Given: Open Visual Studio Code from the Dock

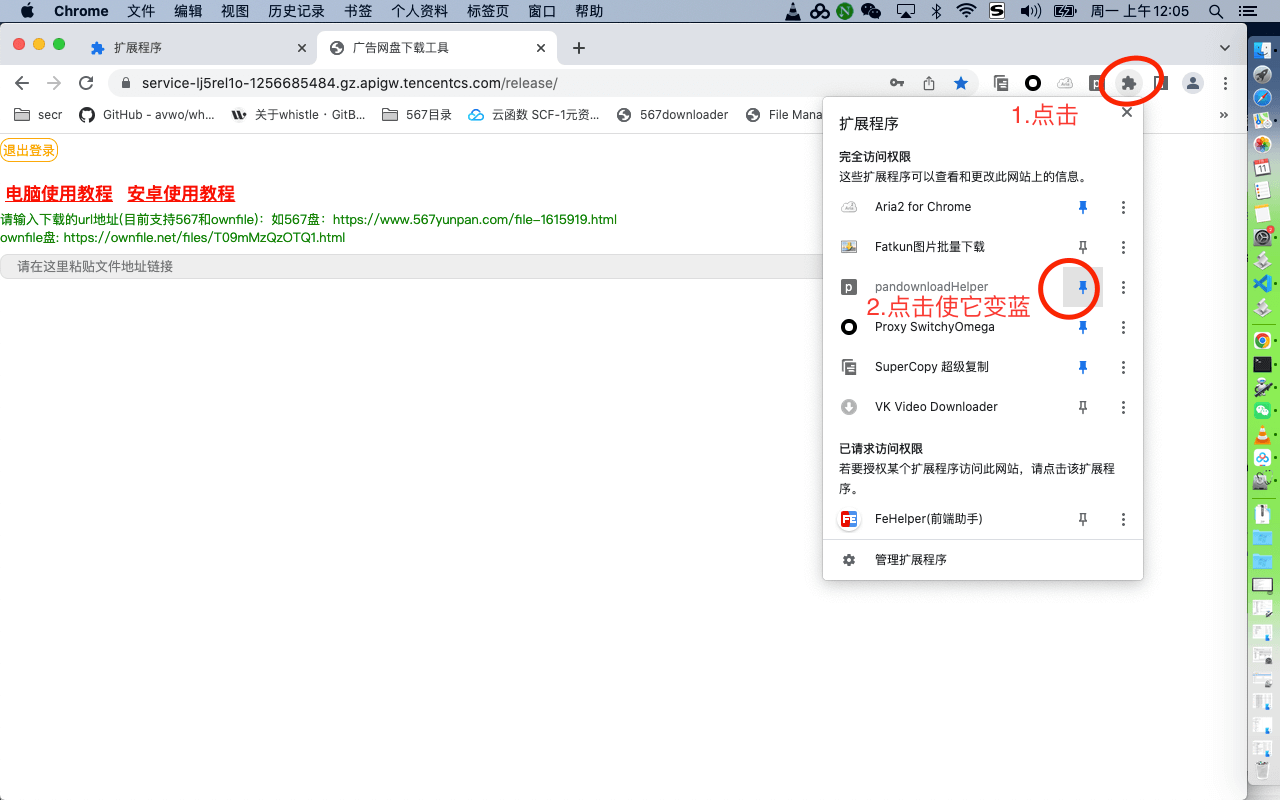Looking at the screenshot, I should coord(1263,283).
